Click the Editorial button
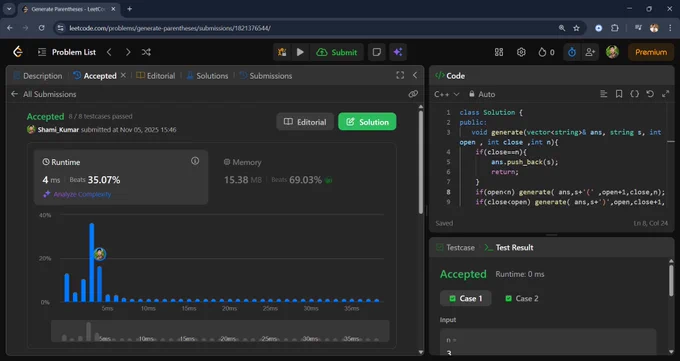Image resolution: width=680 pixels, height=361 pixels. (x=305, y=122)
